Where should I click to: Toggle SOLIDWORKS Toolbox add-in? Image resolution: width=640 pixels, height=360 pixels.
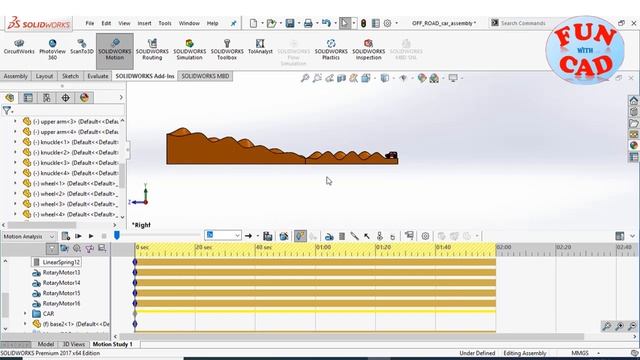click(227, 50)
